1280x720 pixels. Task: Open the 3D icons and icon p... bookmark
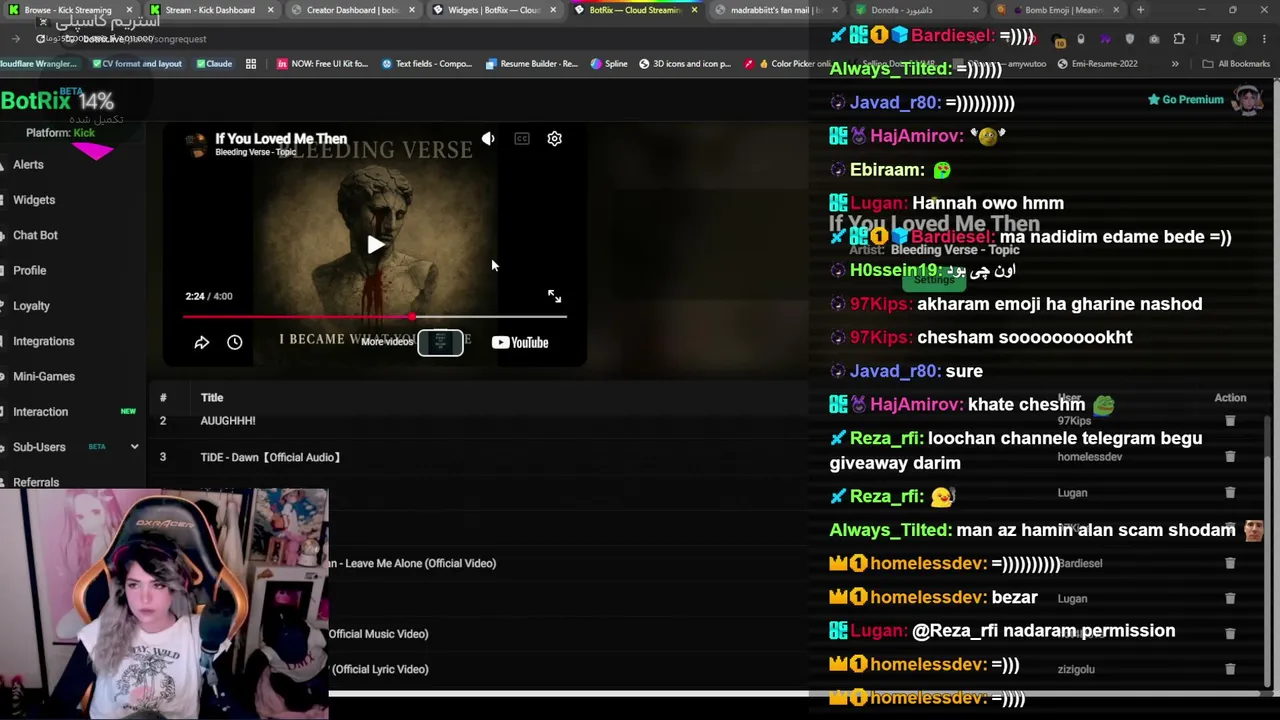pyautogui.click(x=684, y=64)
